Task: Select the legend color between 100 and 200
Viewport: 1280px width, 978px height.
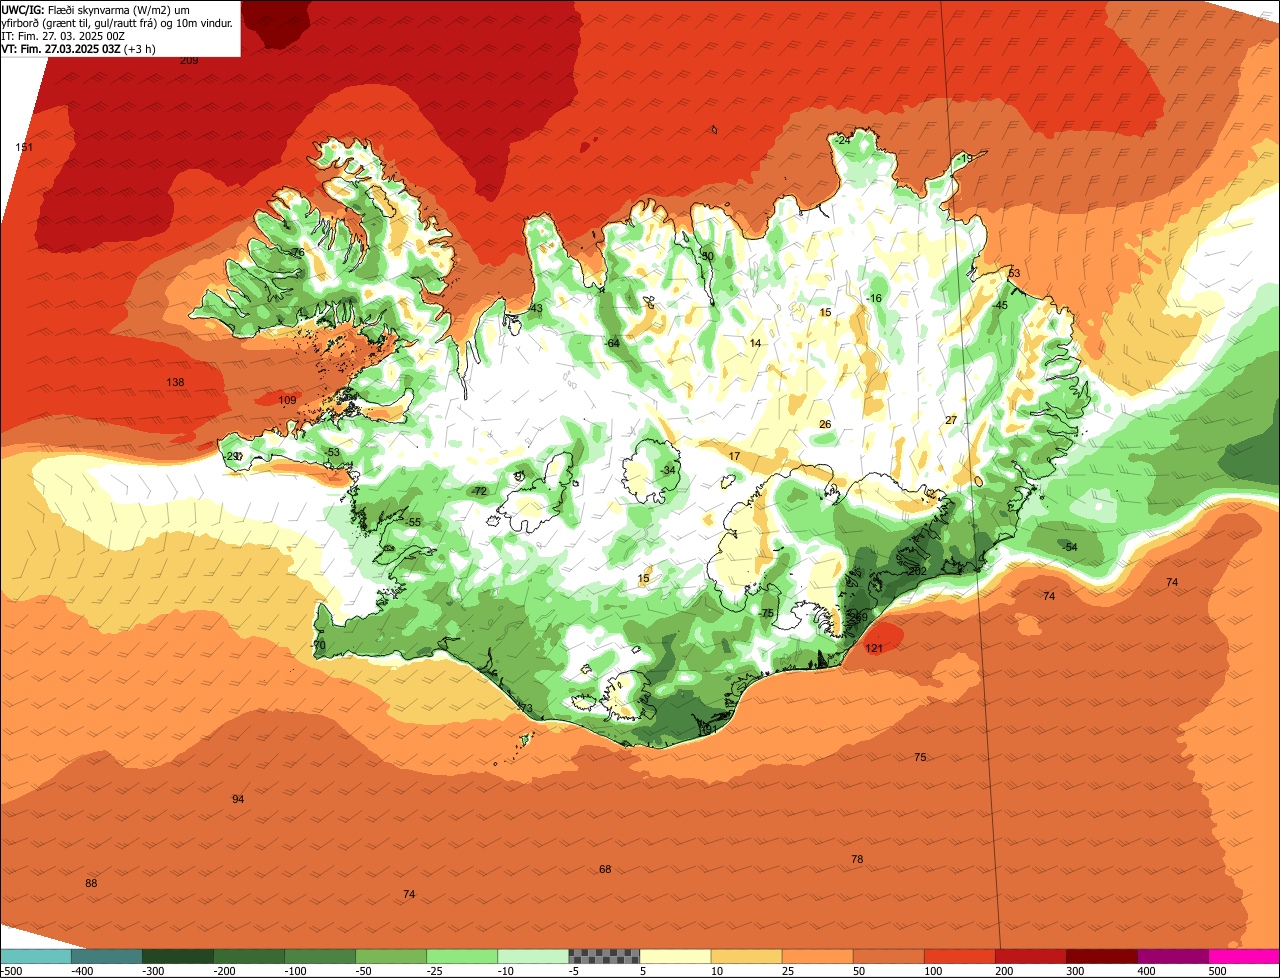Action: pyautogui.click(x=959, y=956)
